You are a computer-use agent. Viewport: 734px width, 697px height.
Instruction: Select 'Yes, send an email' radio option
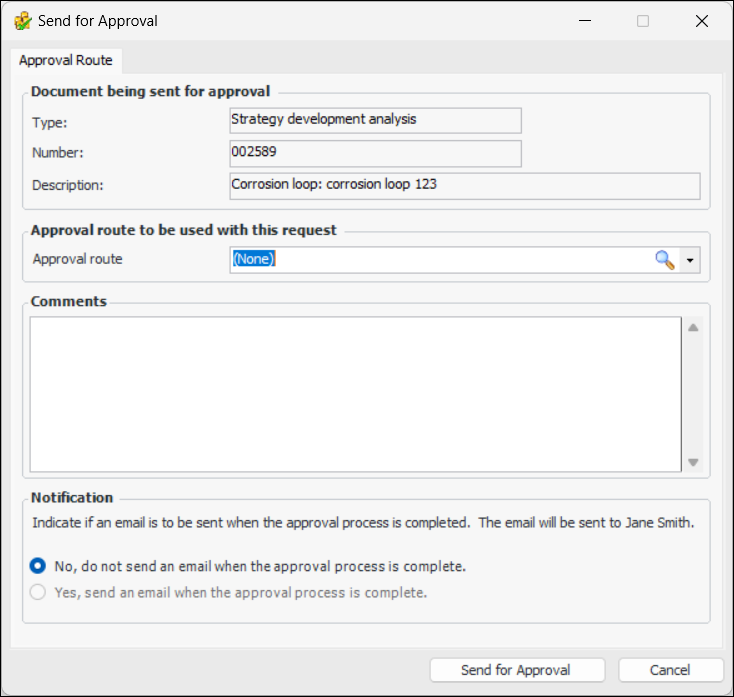pos(38,592)
